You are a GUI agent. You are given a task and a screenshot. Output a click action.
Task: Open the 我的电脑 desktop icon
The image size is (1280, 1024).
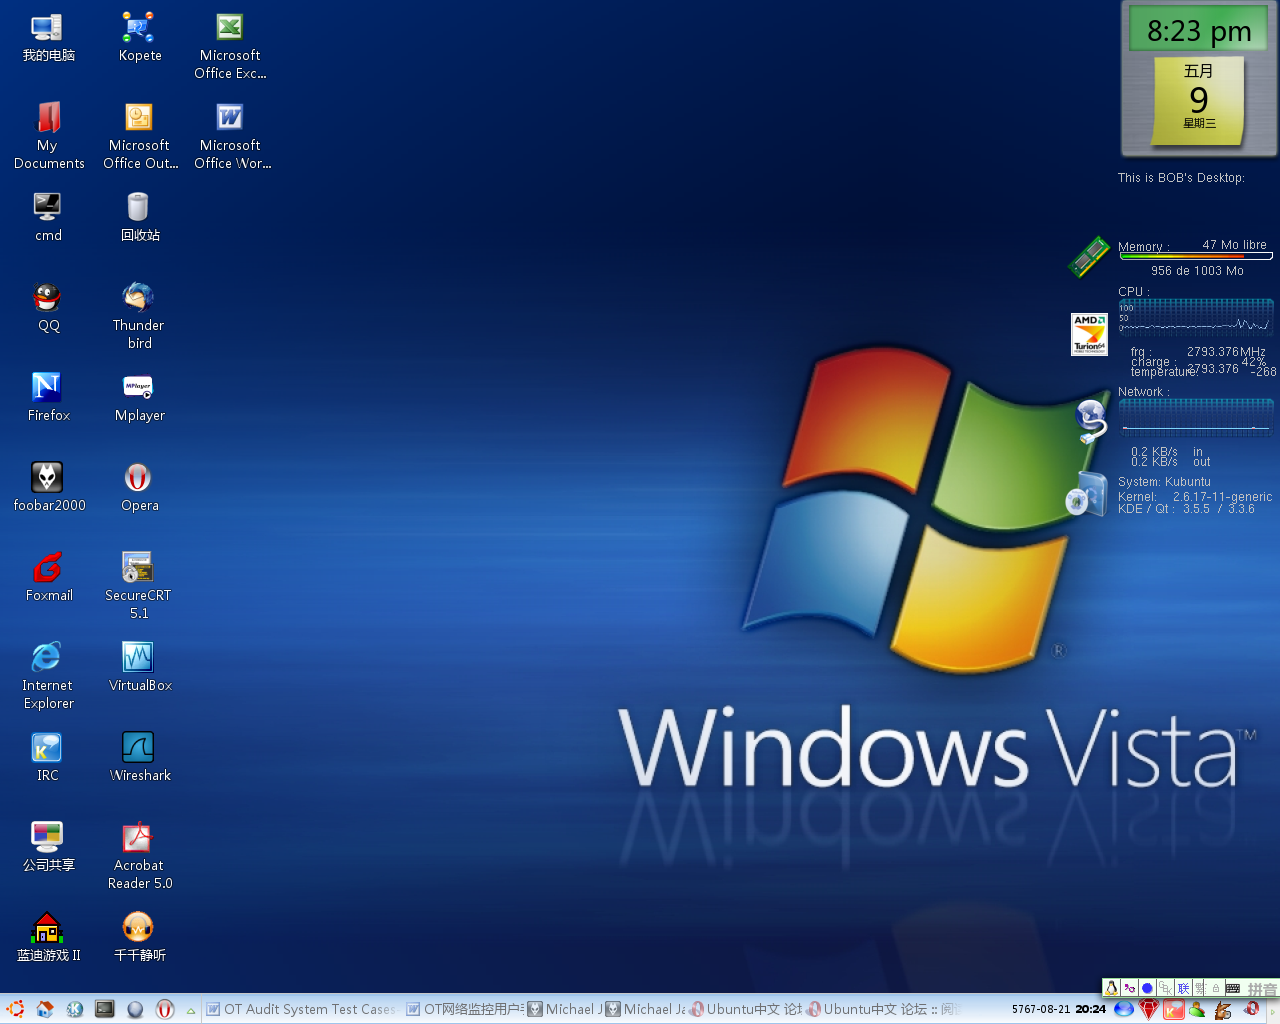[47, 38]
